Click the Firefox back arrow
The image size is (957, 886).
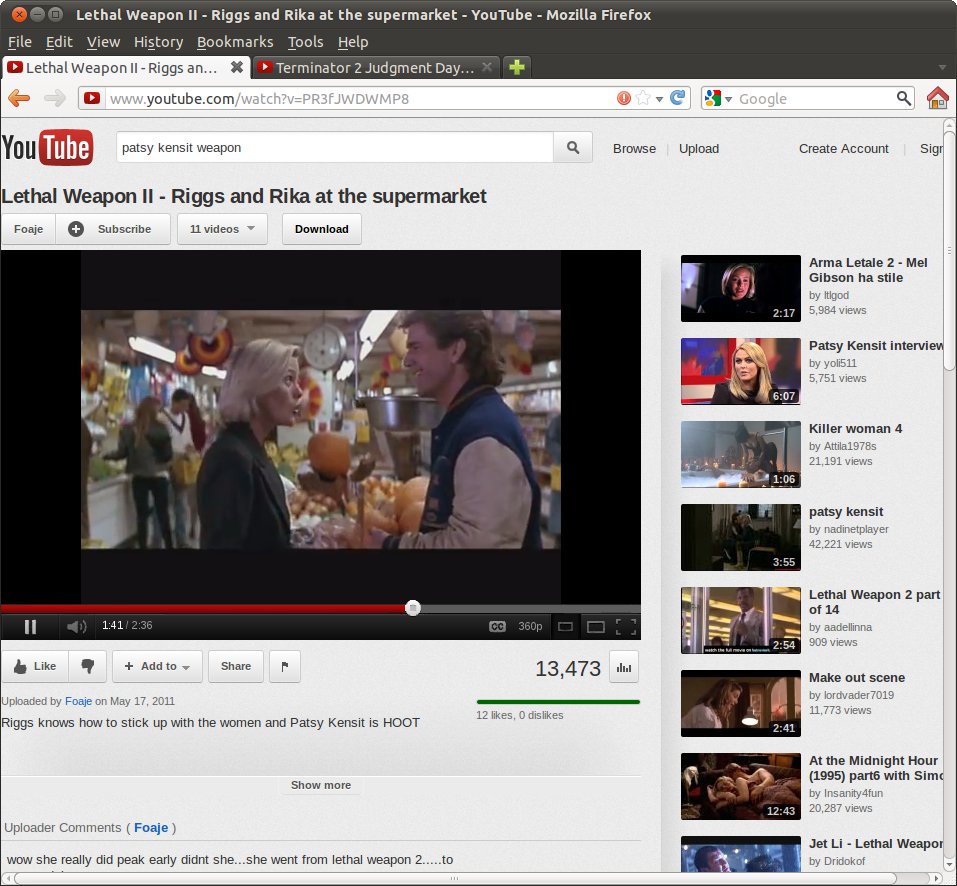click(20, 98)
